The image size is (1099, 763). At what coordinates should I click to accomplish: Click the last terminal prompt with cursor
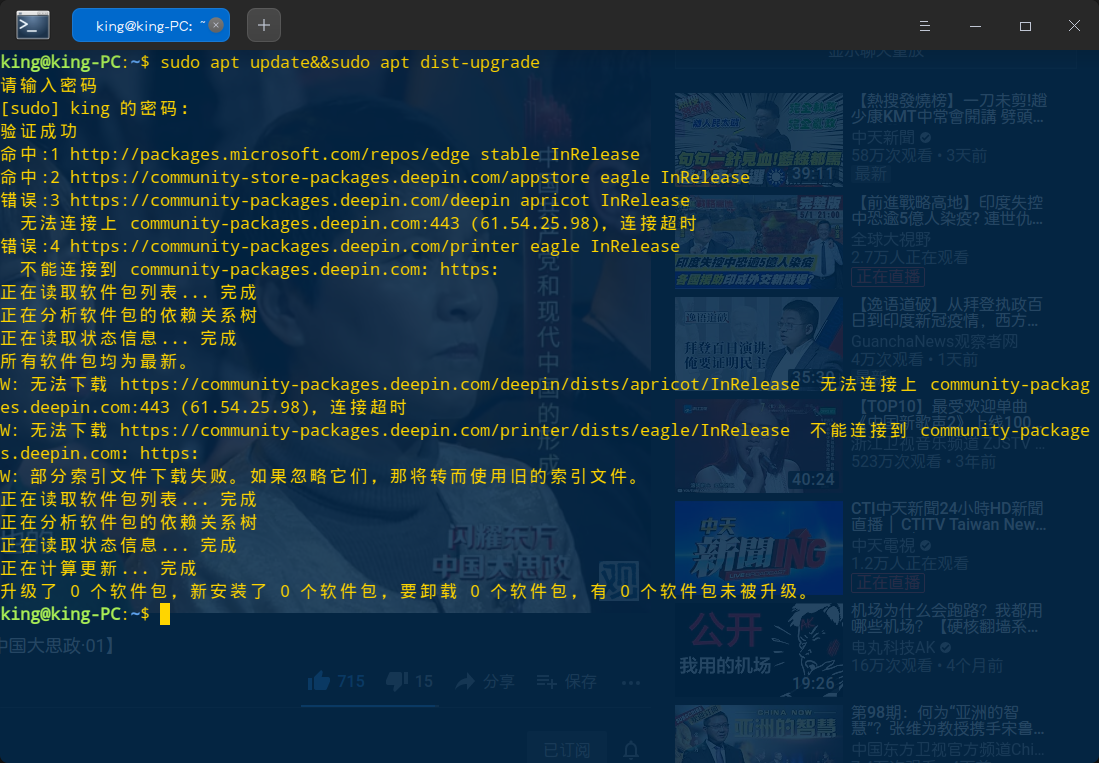tap(85, 614)
